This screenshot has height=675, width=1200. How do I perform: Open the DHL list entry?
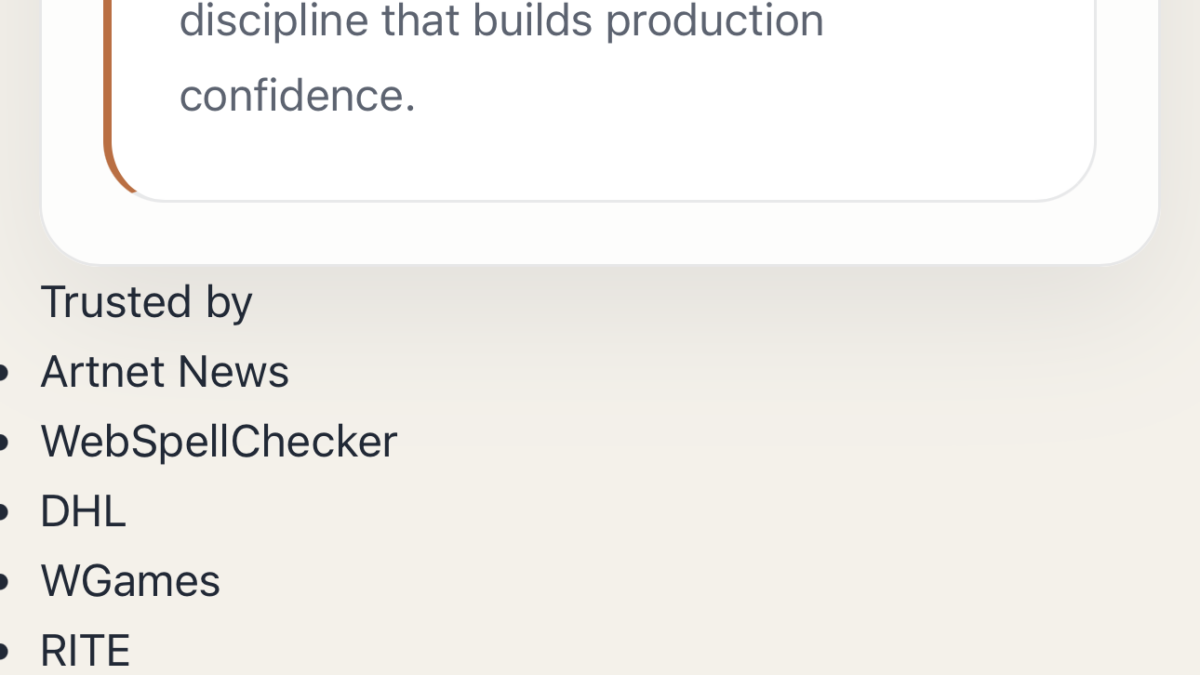pyautogui.click(x=83, y=512)
